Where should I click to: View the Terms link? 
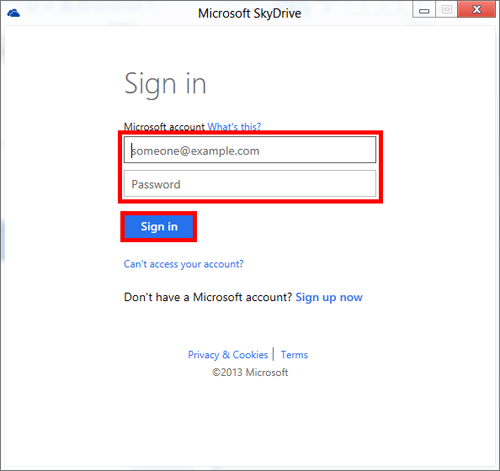point(294,355)
